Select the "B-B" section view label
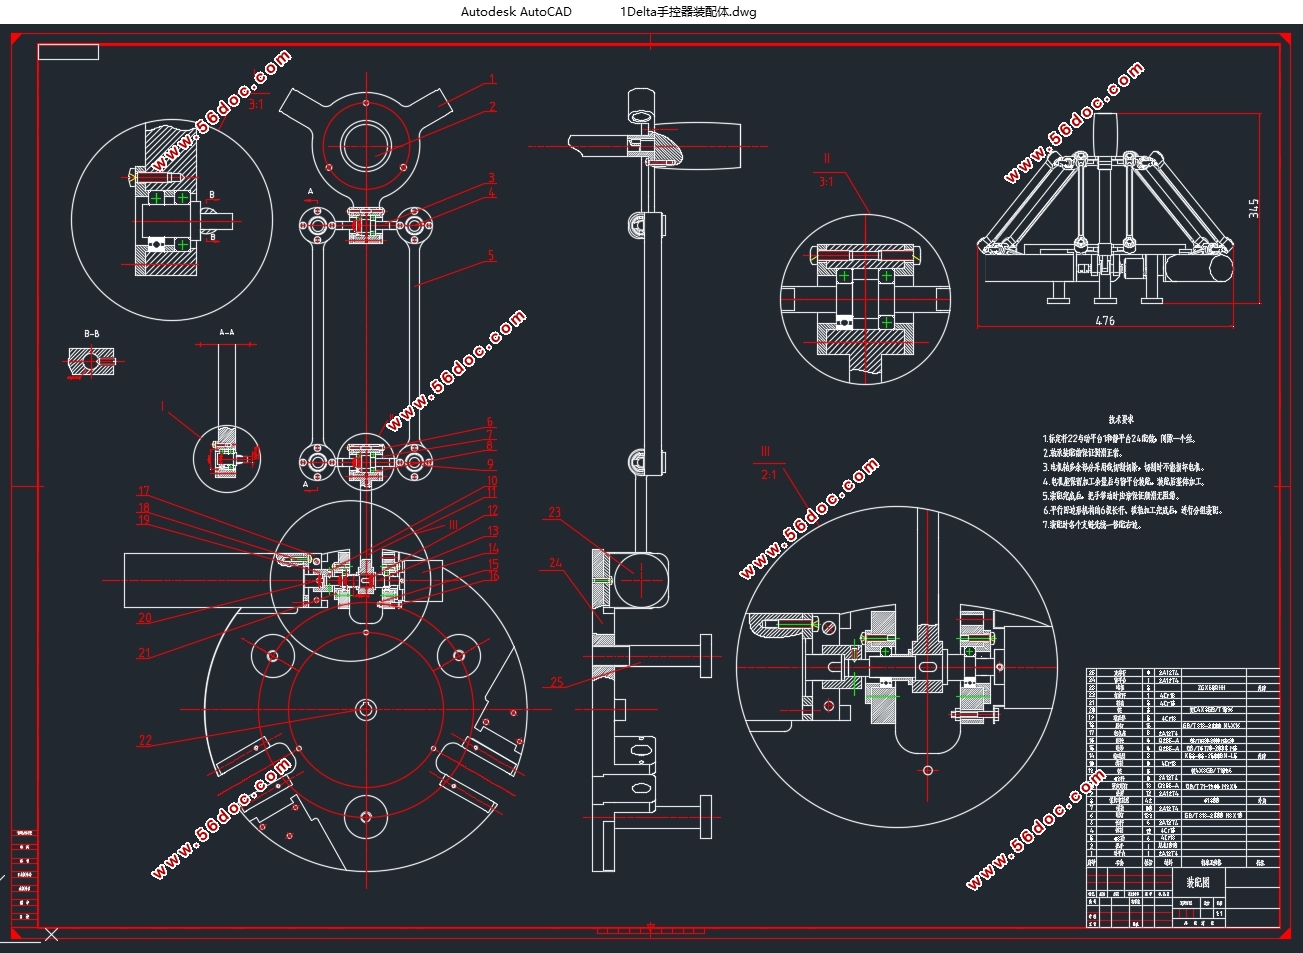 click(91, 334)
